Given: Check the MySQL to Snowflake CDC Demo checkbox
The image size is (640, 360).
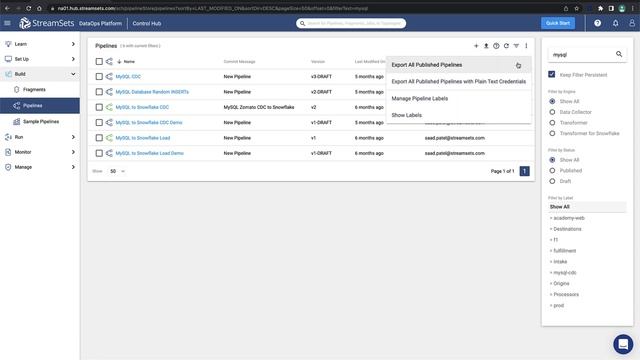Looking at the screenshot, I should tap(99, 122).
